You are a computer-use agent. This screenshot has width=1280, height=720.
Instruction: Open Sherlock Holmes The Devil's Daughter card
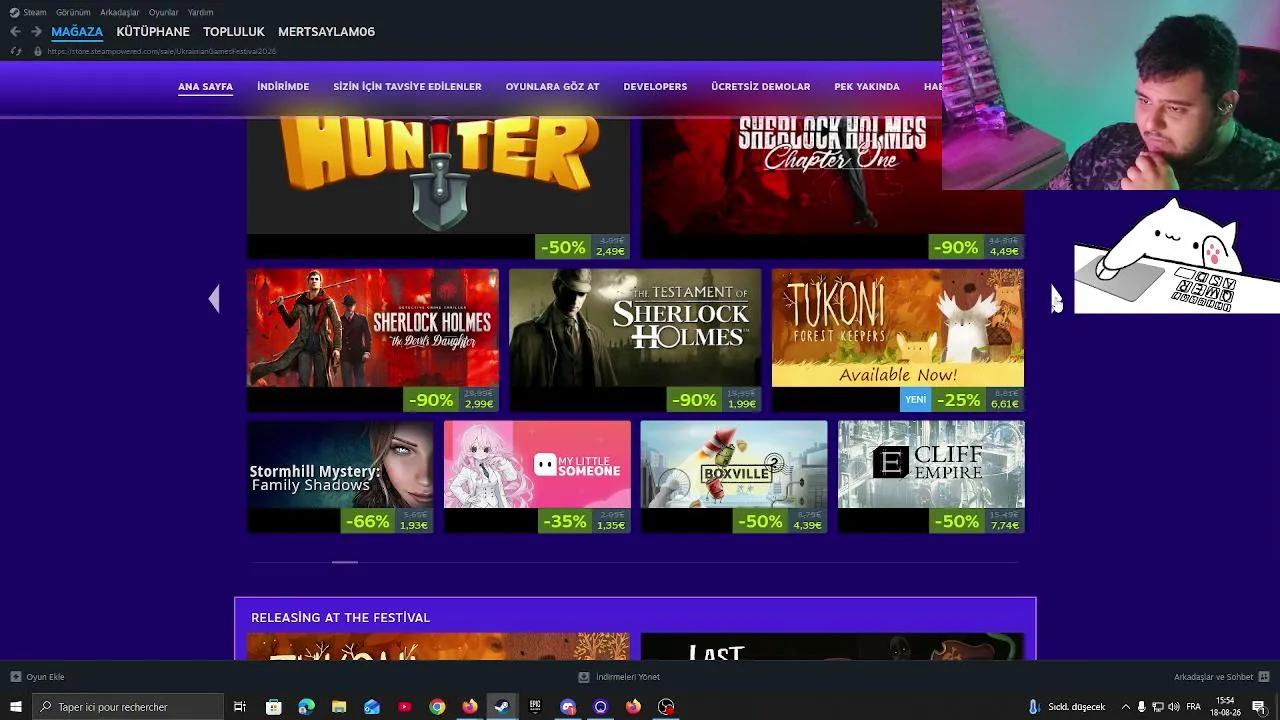(372, 340)
